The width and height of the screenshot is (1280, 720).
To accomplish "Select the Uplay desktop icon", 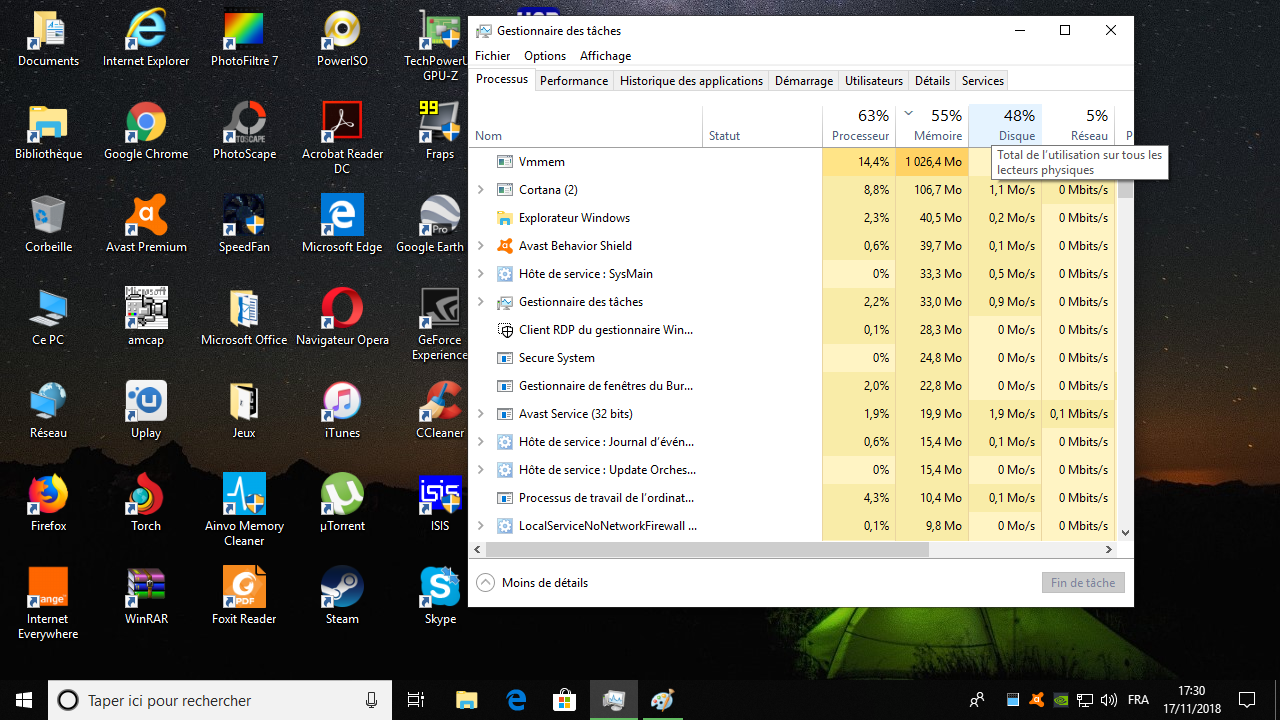I will pyautogui.click(x=146, y=412).
